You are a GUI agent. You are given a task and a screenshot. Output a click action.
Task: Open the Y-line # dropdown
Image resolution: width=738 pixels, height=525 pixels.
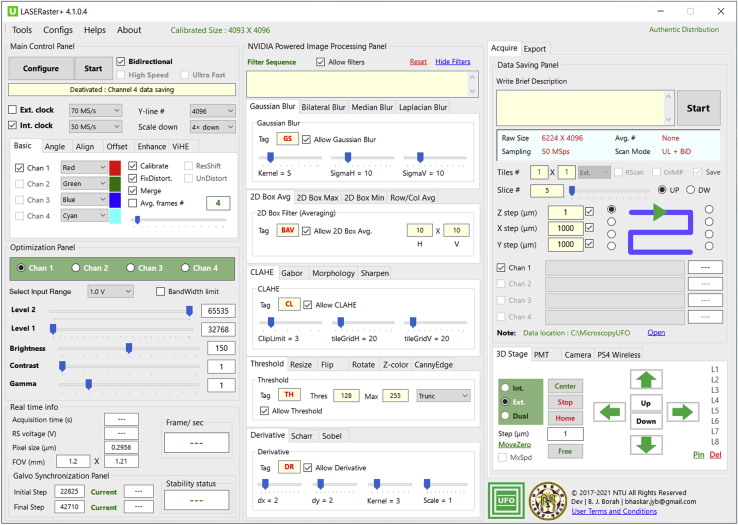[x=212, y=111]
